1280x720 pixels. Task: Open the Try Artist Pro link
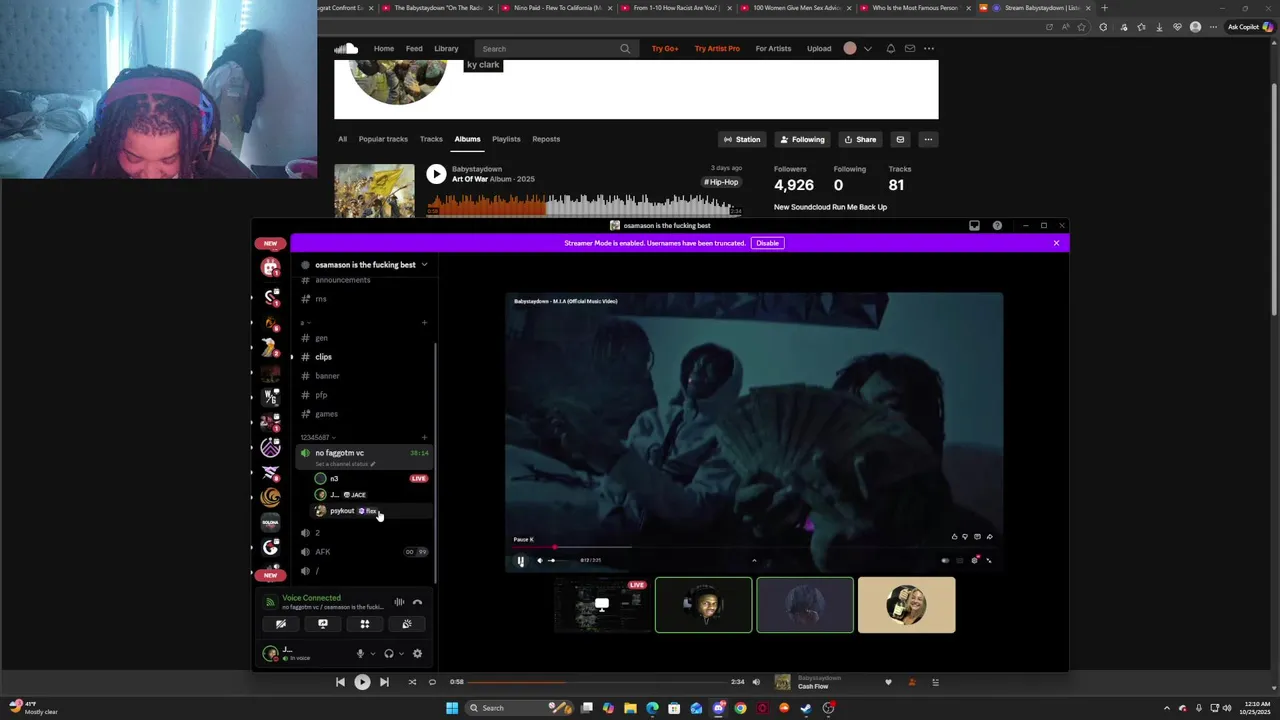(717, 48)
